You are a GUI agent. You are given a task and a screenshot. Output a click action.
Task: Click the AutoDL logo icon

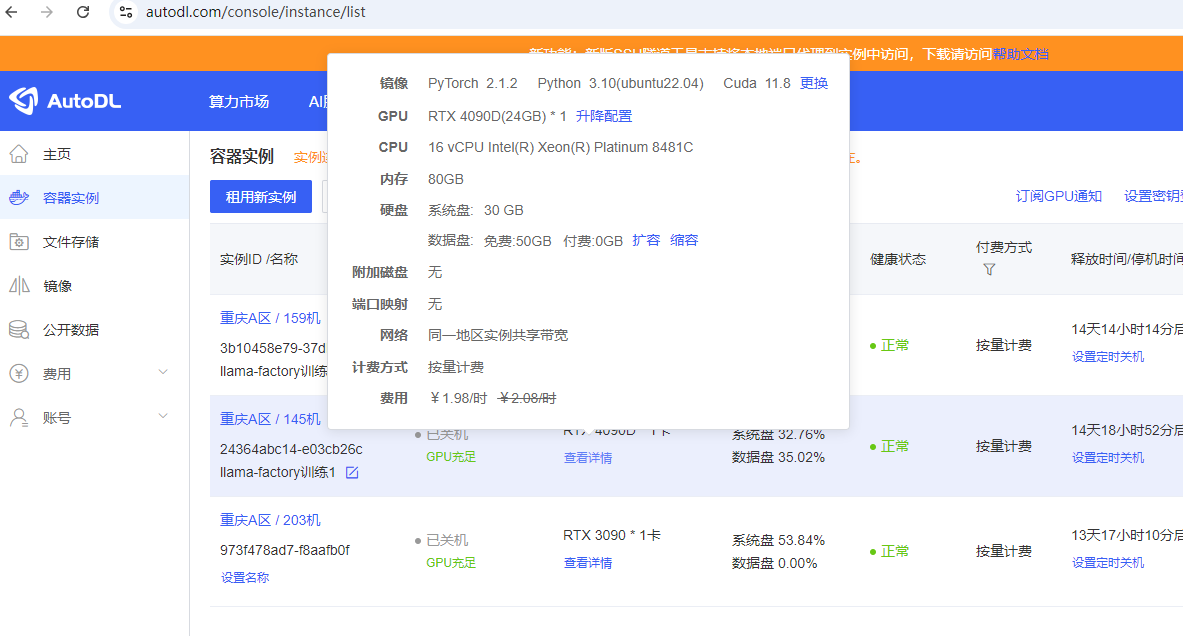23,101
